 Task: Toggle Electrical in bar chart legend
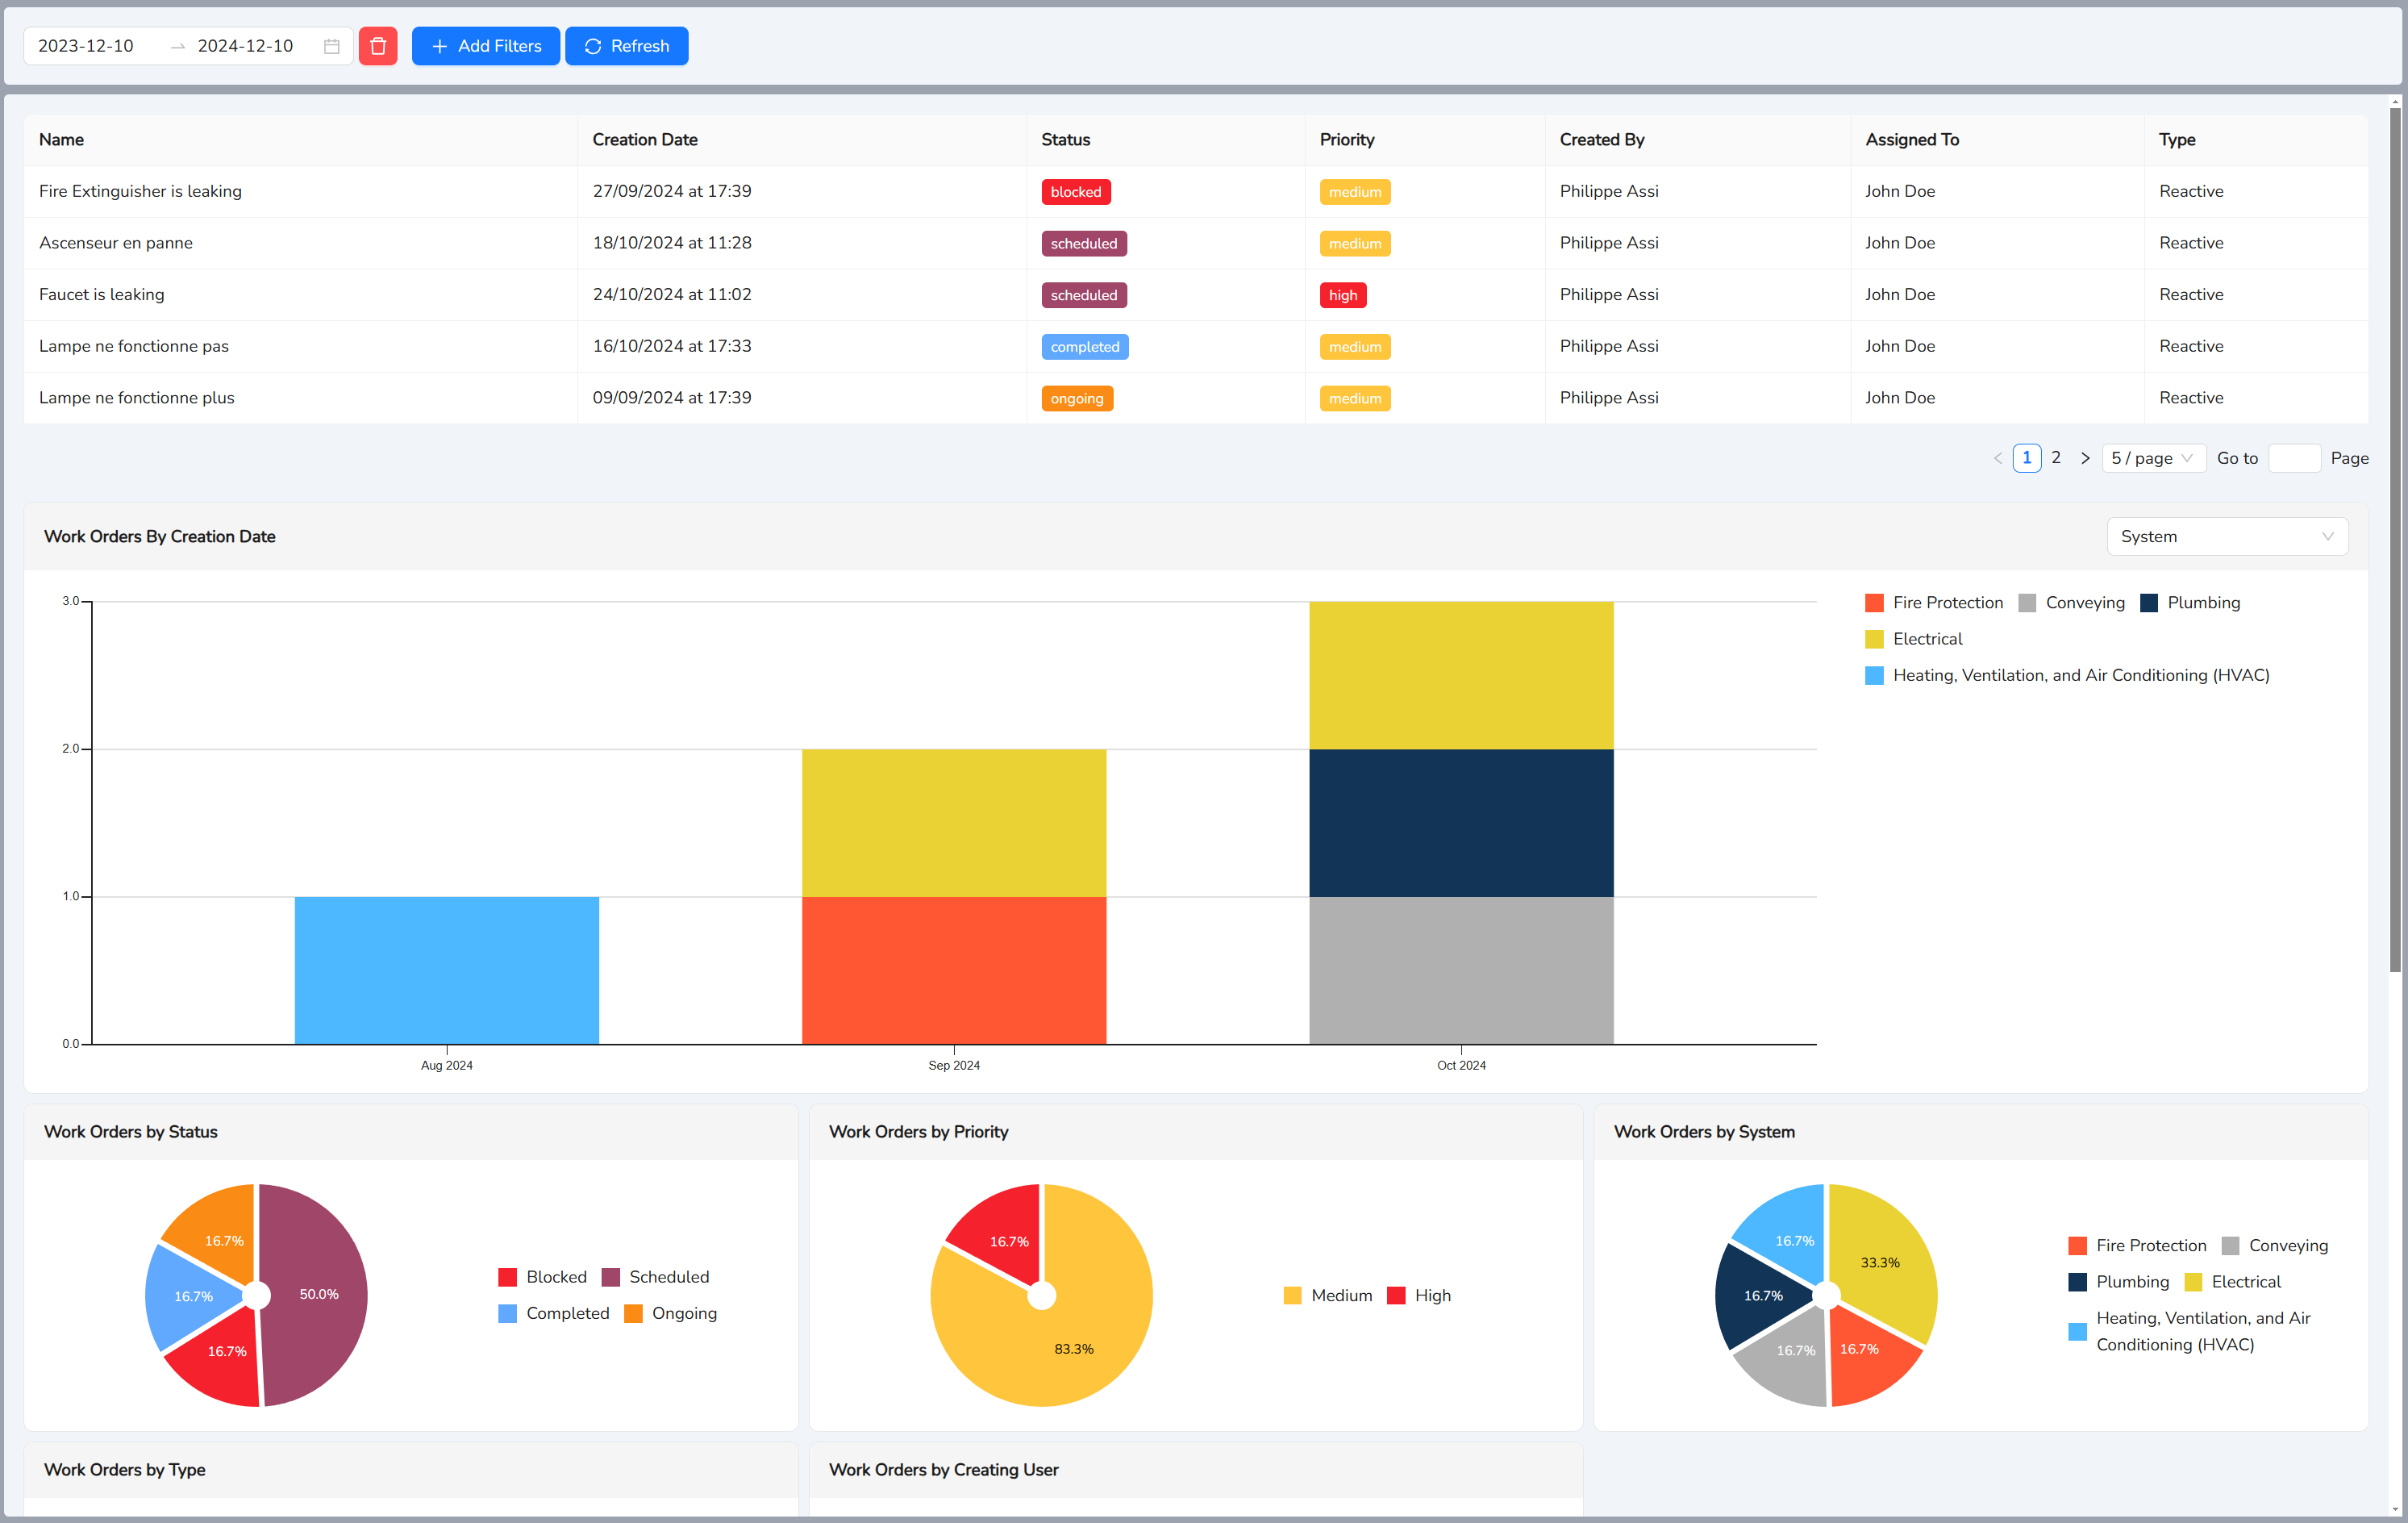tap(1914, 639)
